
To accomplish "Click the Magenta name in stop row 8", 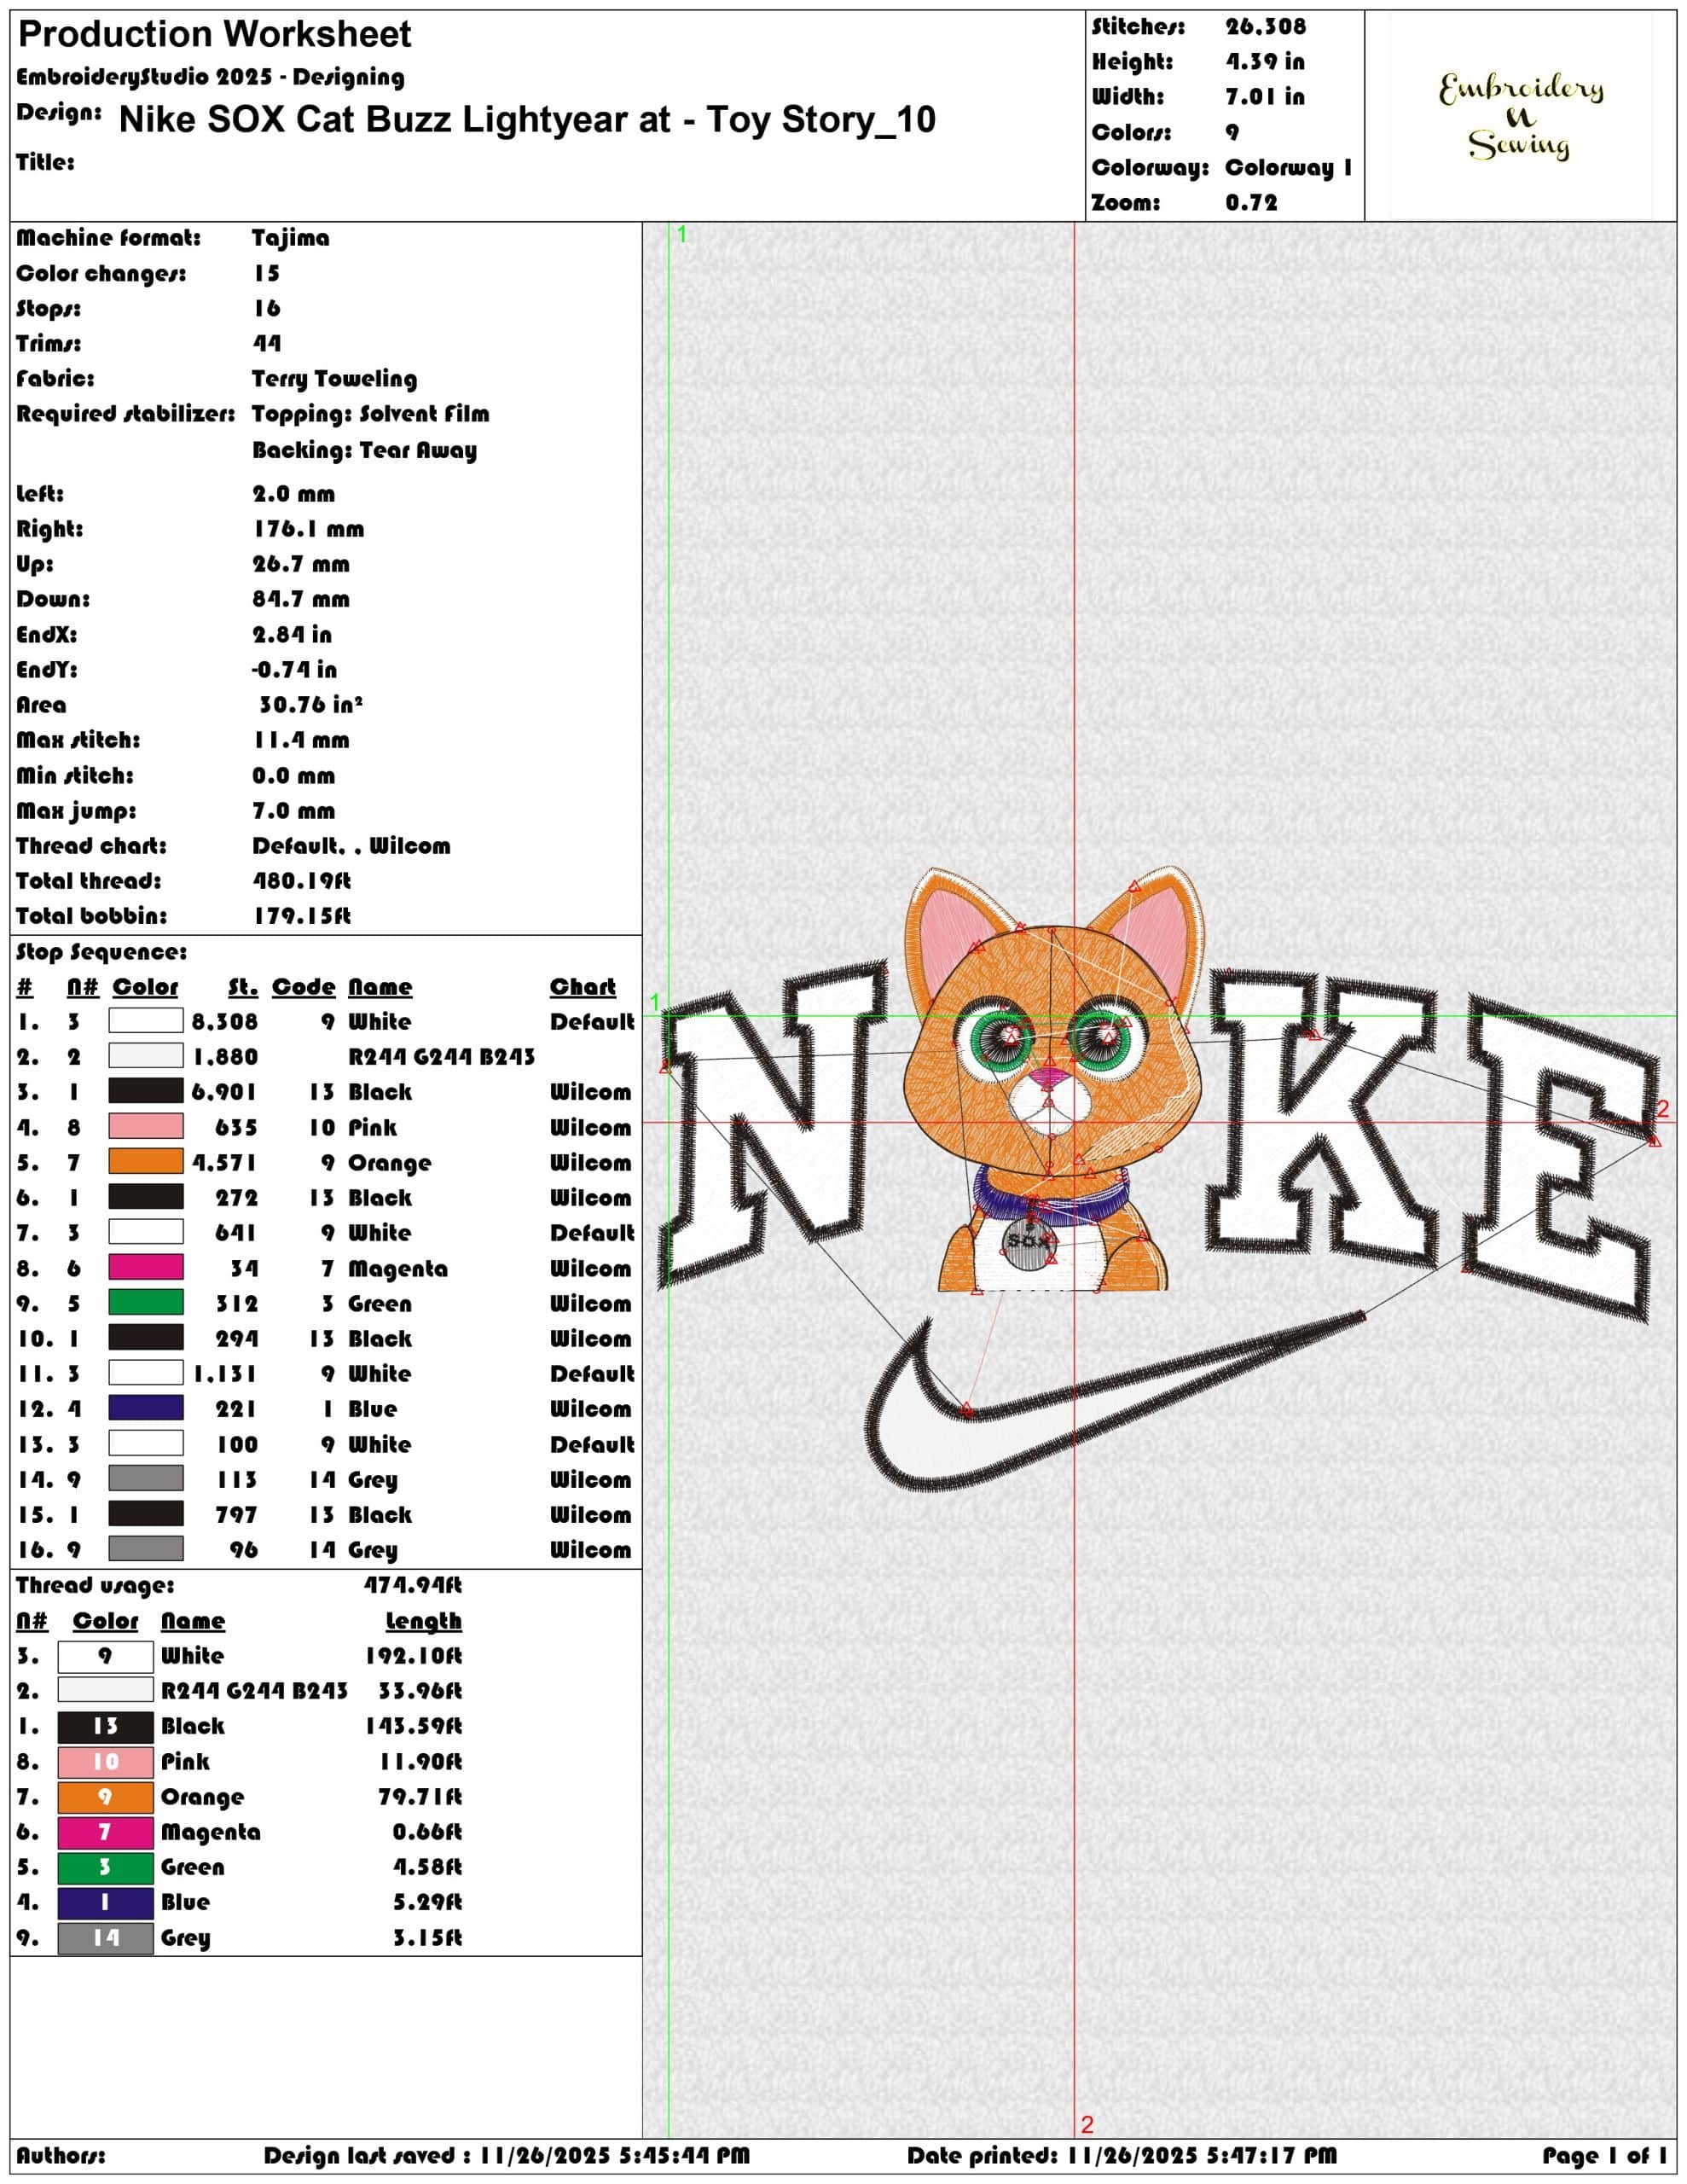I will (x=398, y=1269).
